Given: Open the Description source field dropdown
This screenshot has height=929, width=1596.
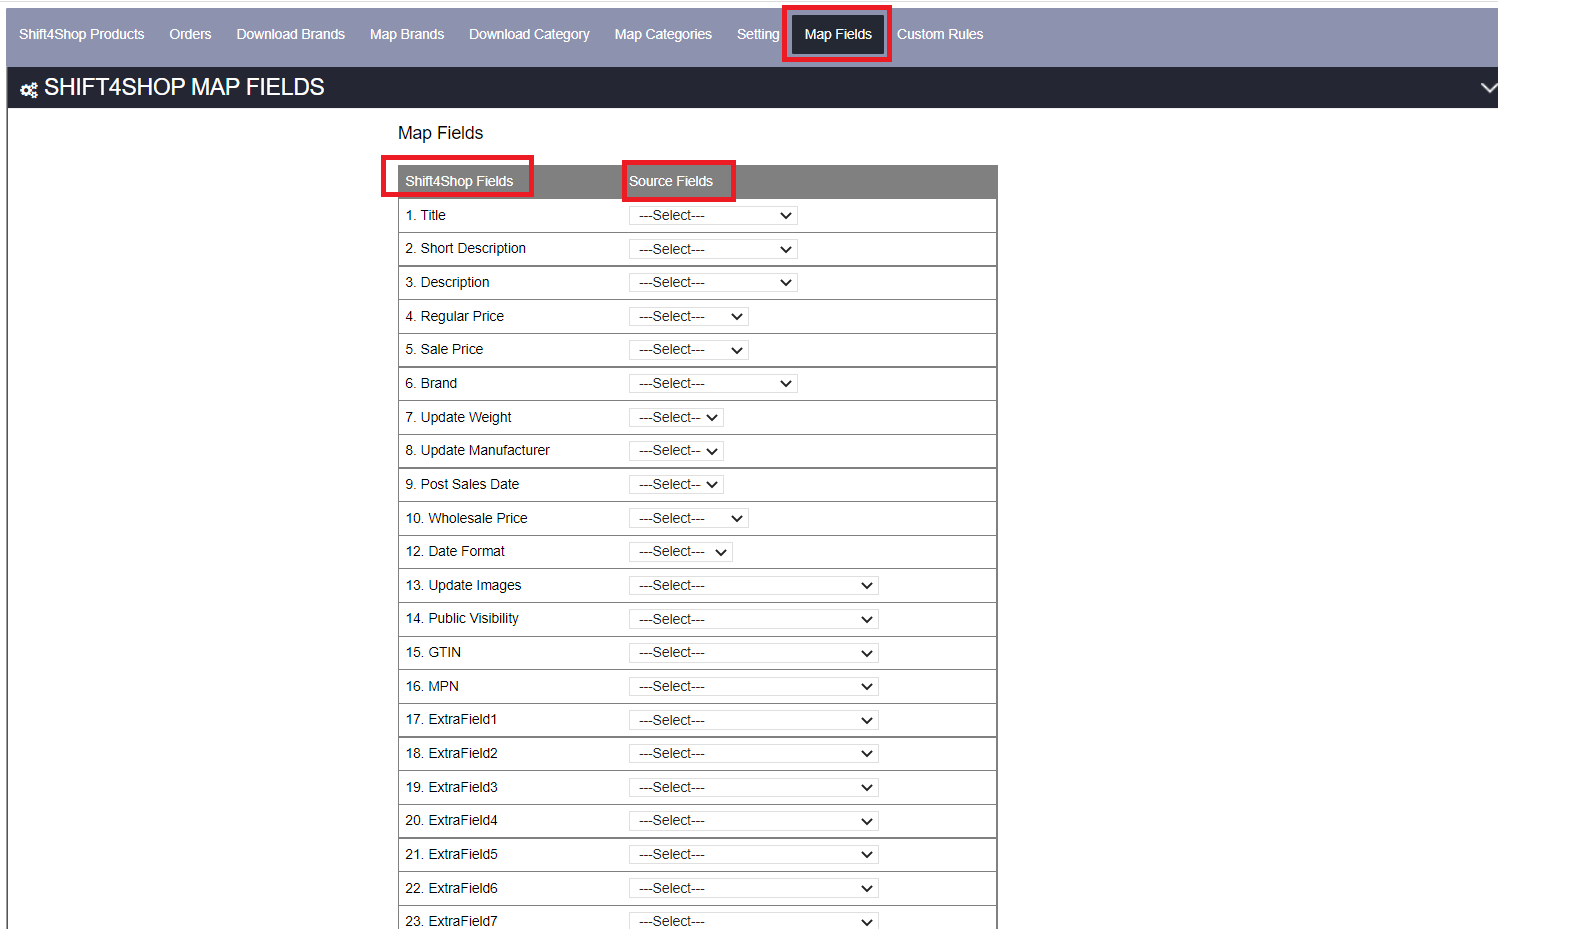Looking at the screenshot, I should tap(713, 283).
